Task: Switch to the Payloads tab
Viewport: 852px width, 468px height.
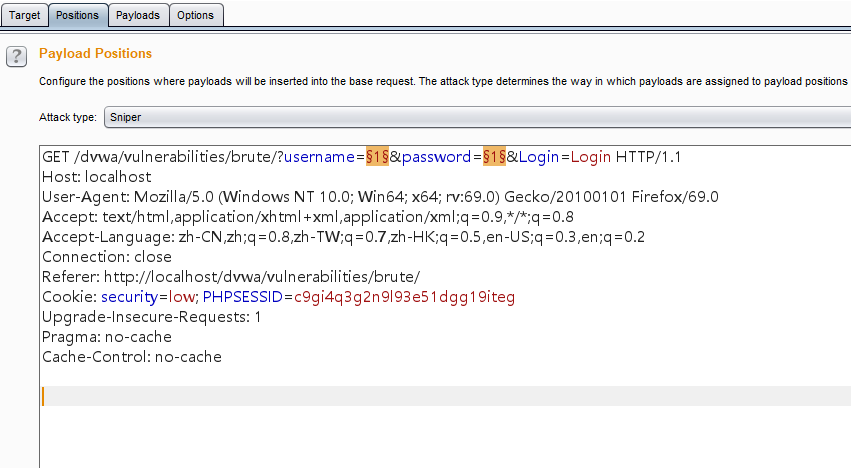Action: 138,15
